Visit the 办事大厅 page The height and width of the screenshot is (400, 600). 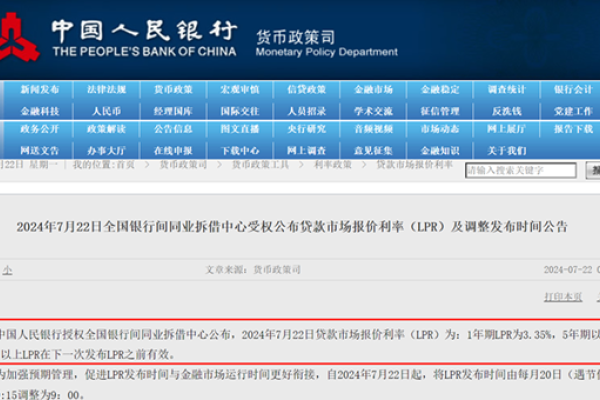106,151
